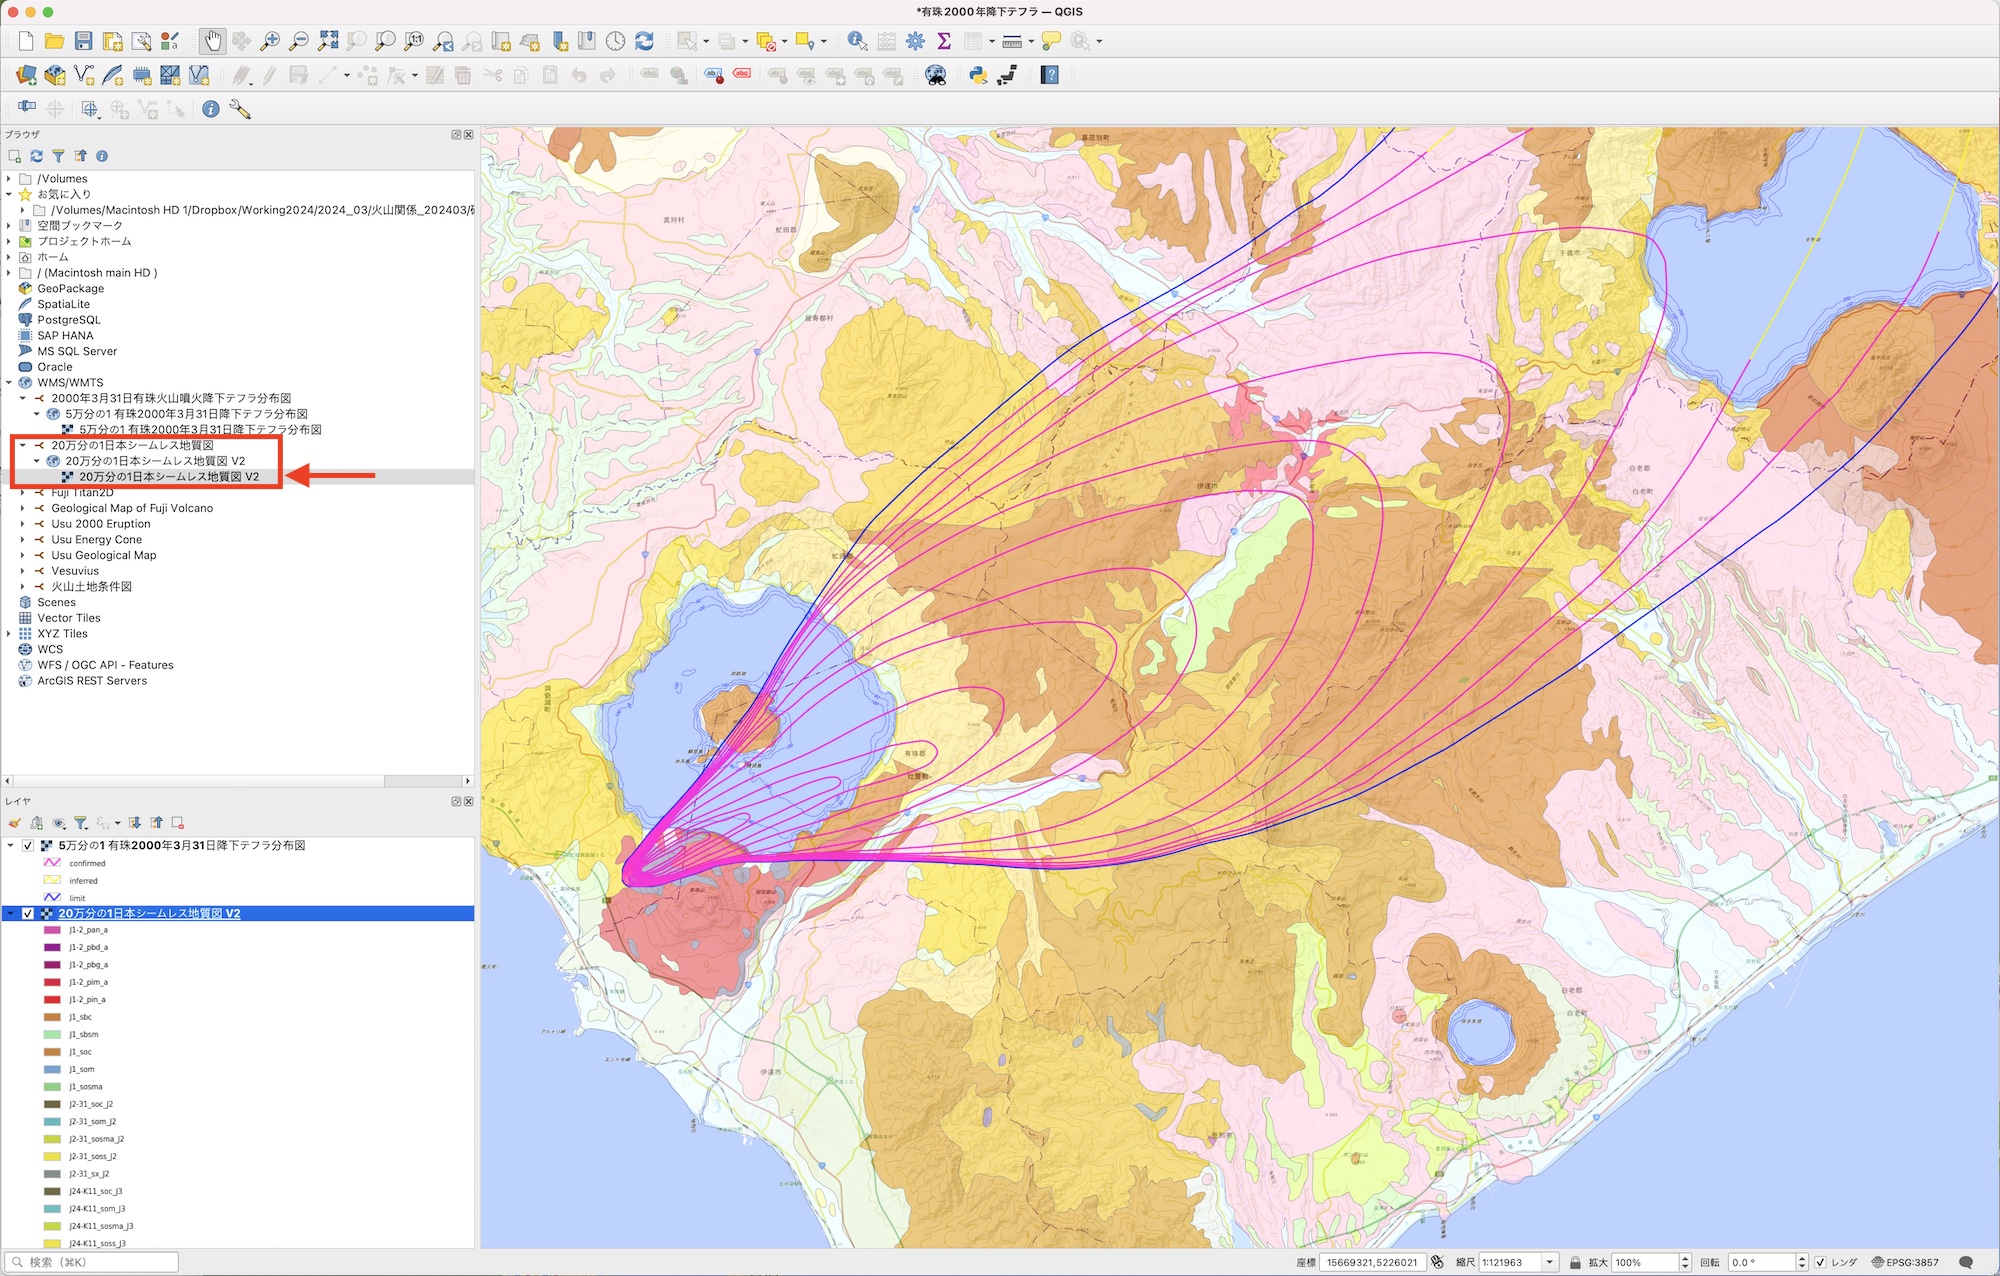Viewport: 2000px width, 1276px height.
Task: Click the j1-2_pan_a legend color swatch
Action: pyautogui.click(x=52, y=930)
